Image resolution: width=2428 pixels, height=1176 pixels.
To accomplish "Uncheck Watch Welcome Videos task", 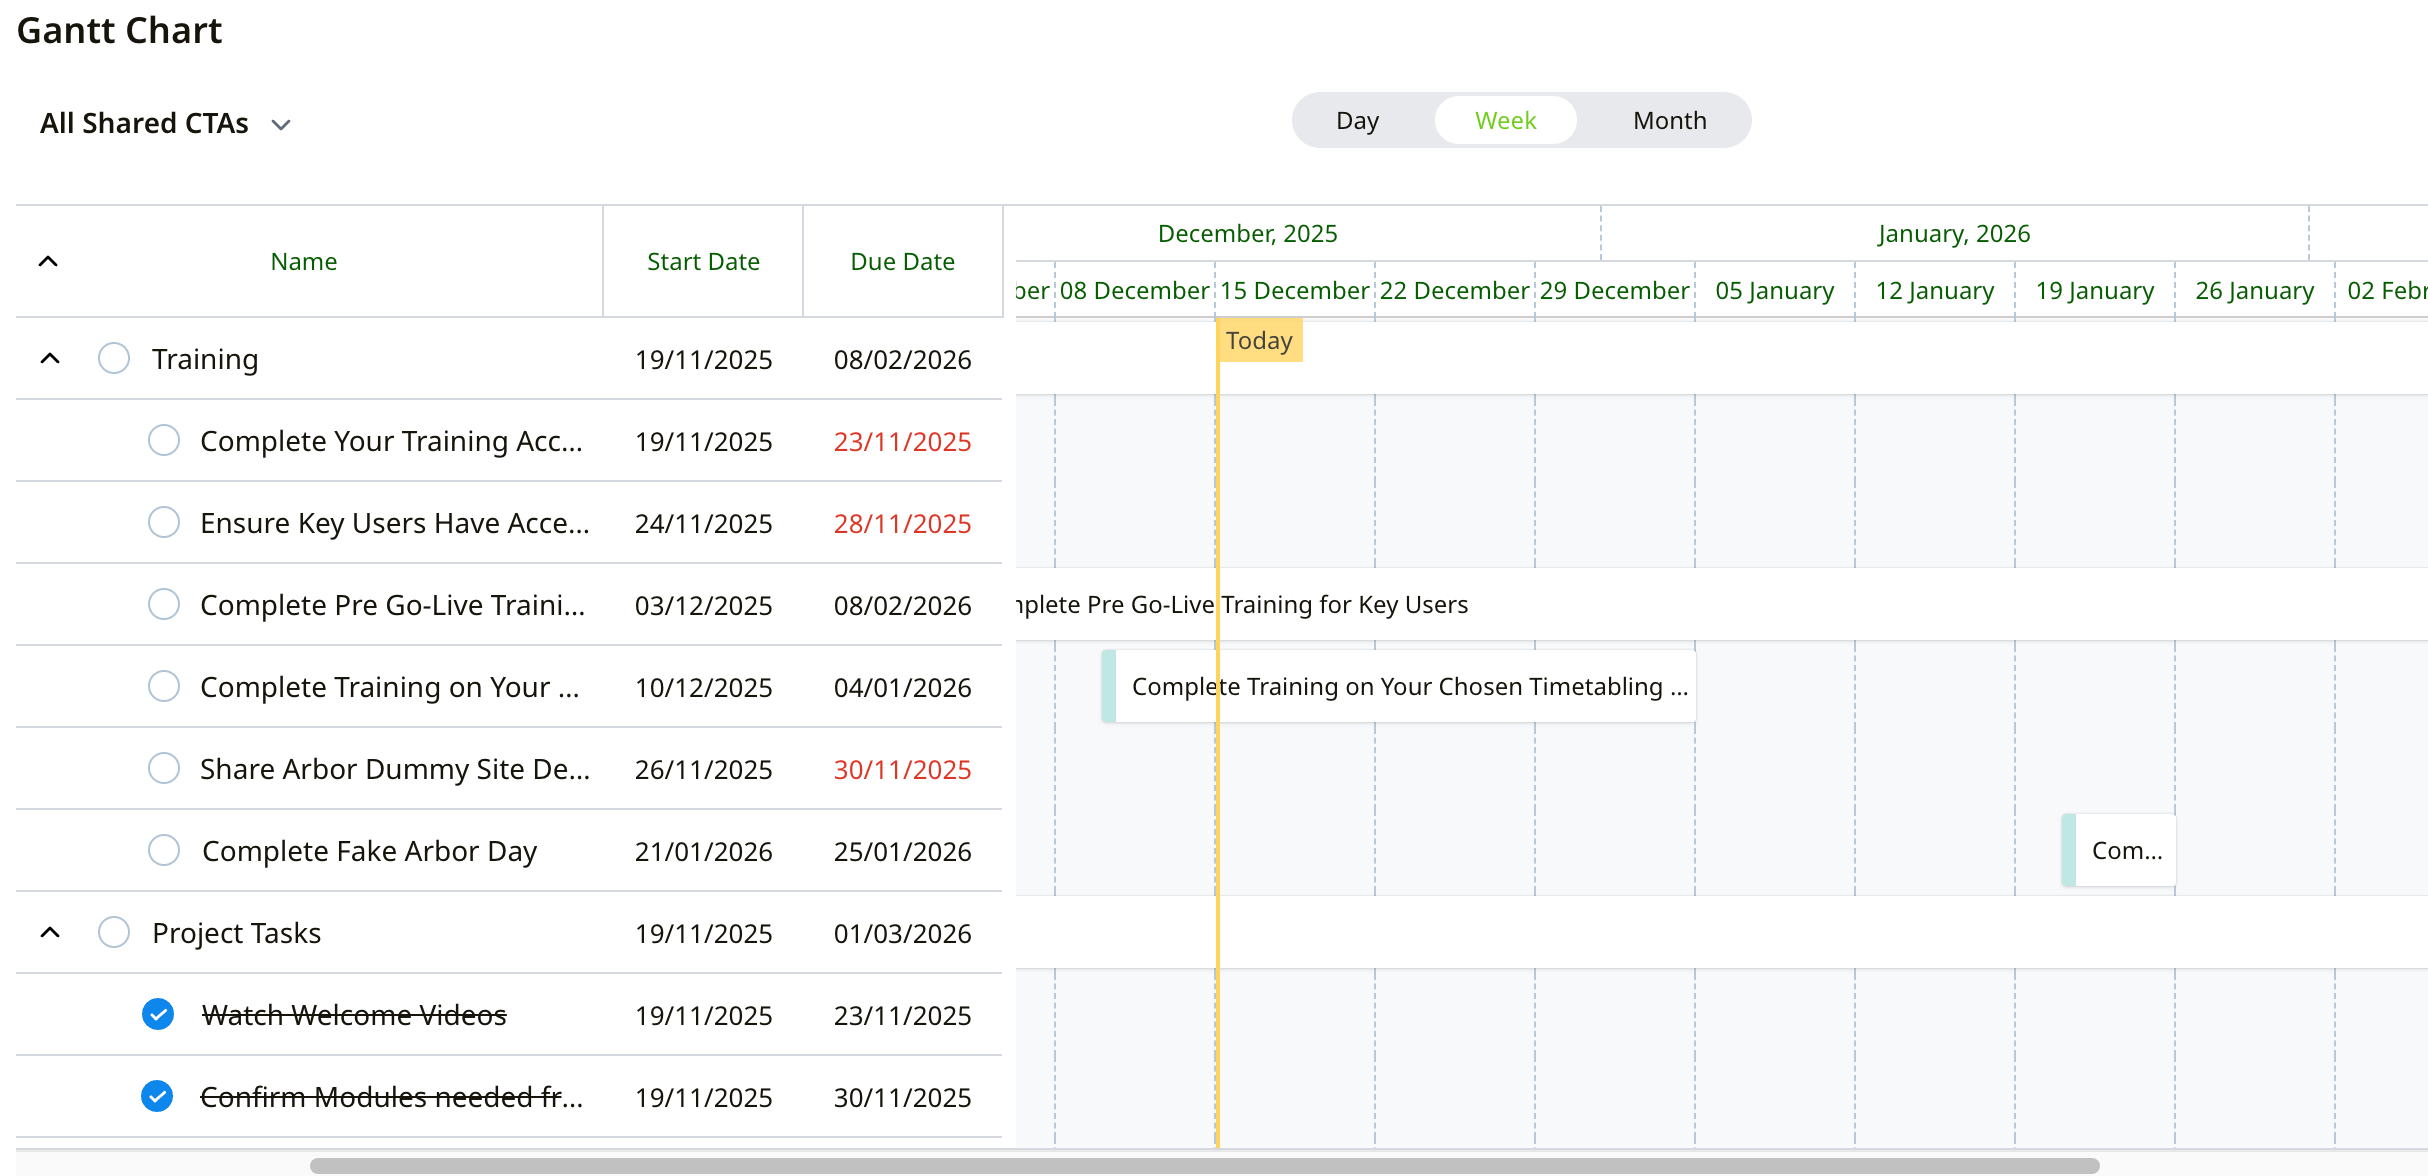I will pyautogui.click(x=158, y=1014).
